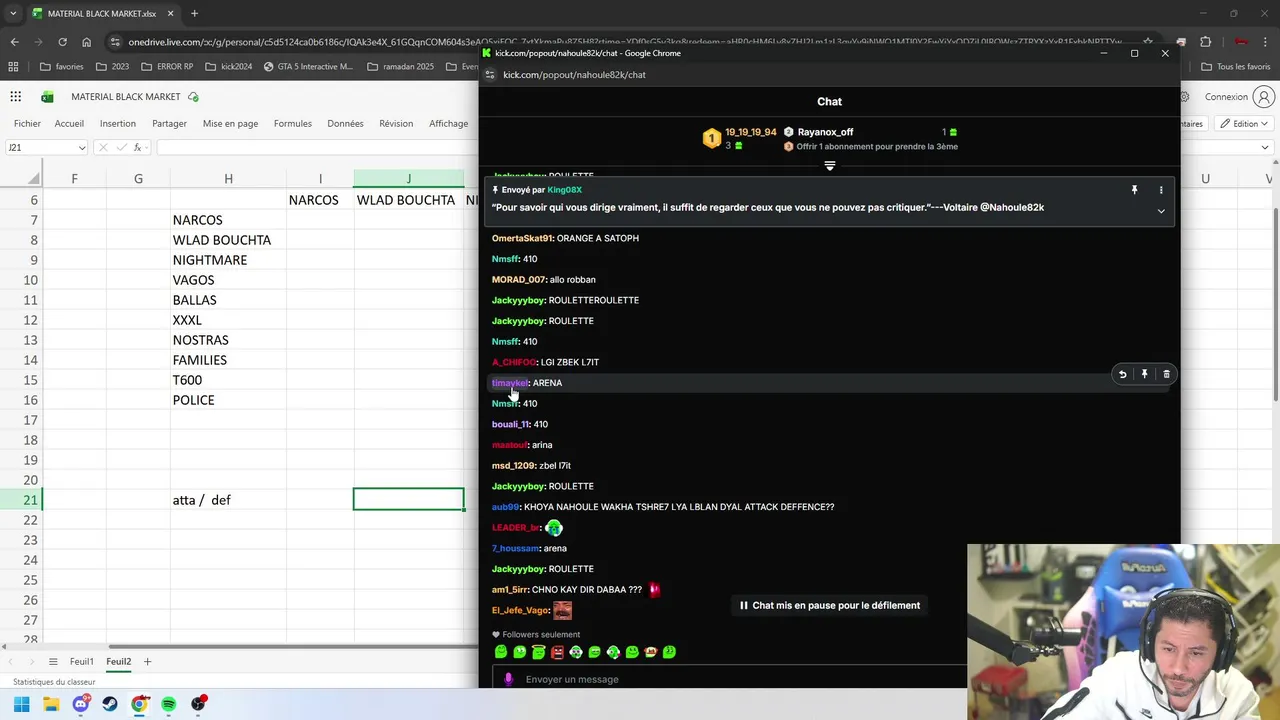
Task: Click the Rayanox_off leaderboard name
Action: click(x=825, y=132)
